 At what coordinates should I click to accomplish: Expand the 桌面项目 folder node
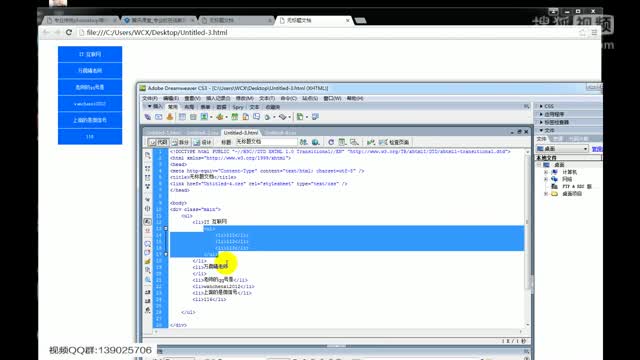coord(546,194)
